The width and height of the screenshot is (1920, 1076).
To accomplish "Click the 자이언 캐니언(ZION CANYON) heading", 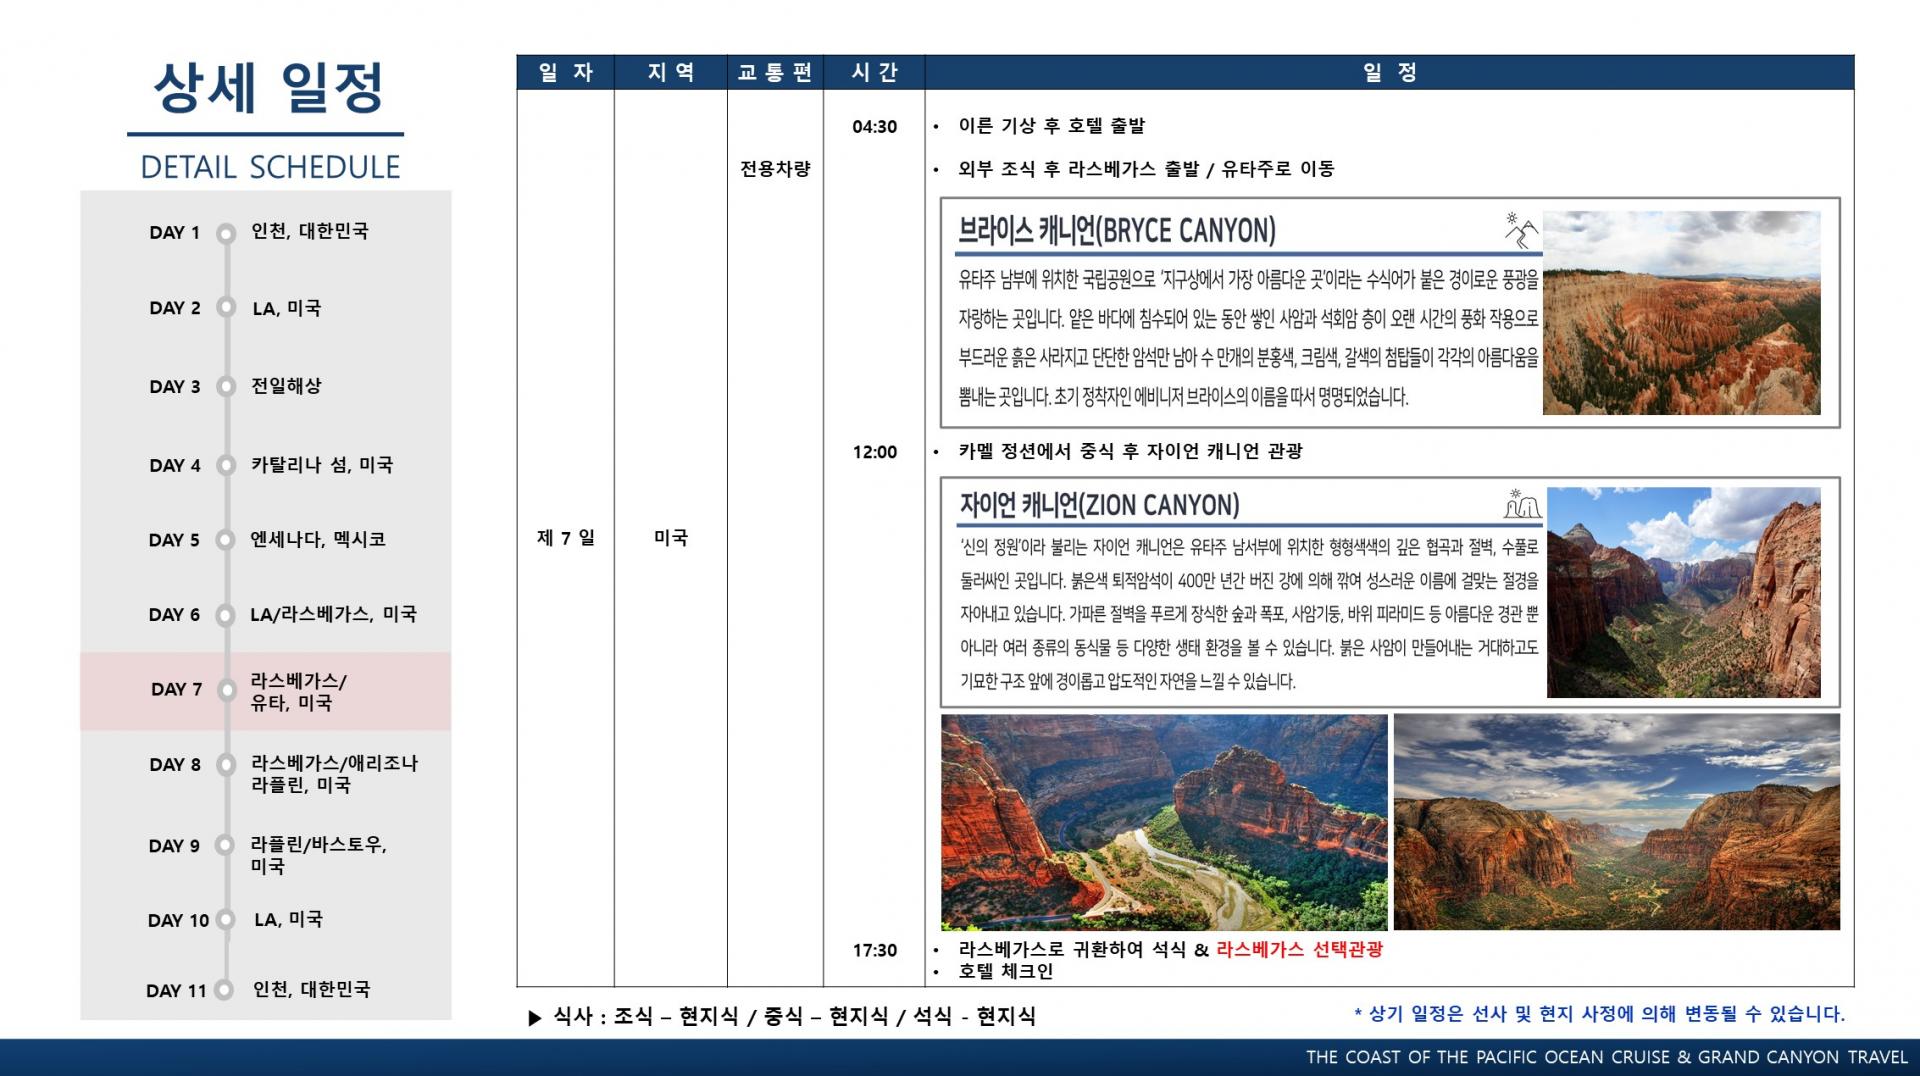I will [1099, 505].
